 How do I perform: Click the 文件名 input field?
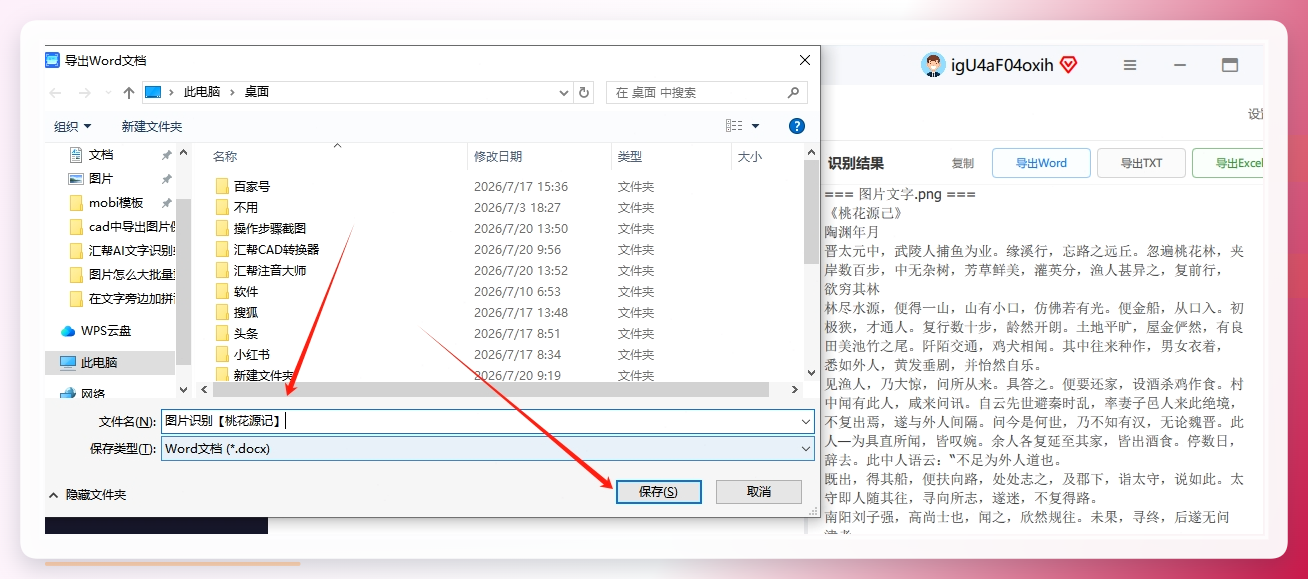pyautogui.click(x=488, y=422)
